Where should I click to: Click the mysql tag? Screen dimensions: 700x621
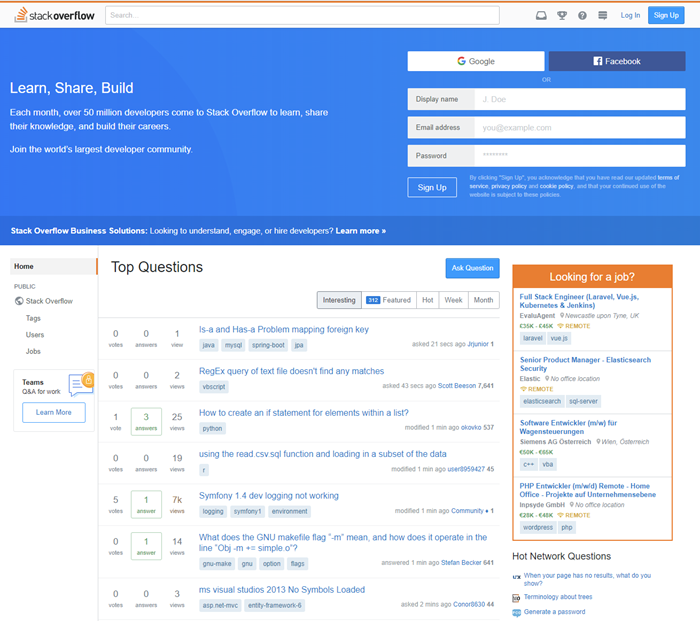(233, 345)
